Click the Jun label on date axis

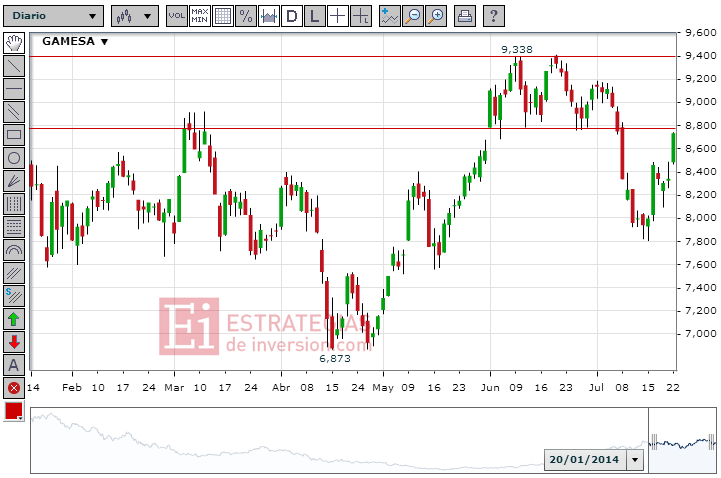490,387
